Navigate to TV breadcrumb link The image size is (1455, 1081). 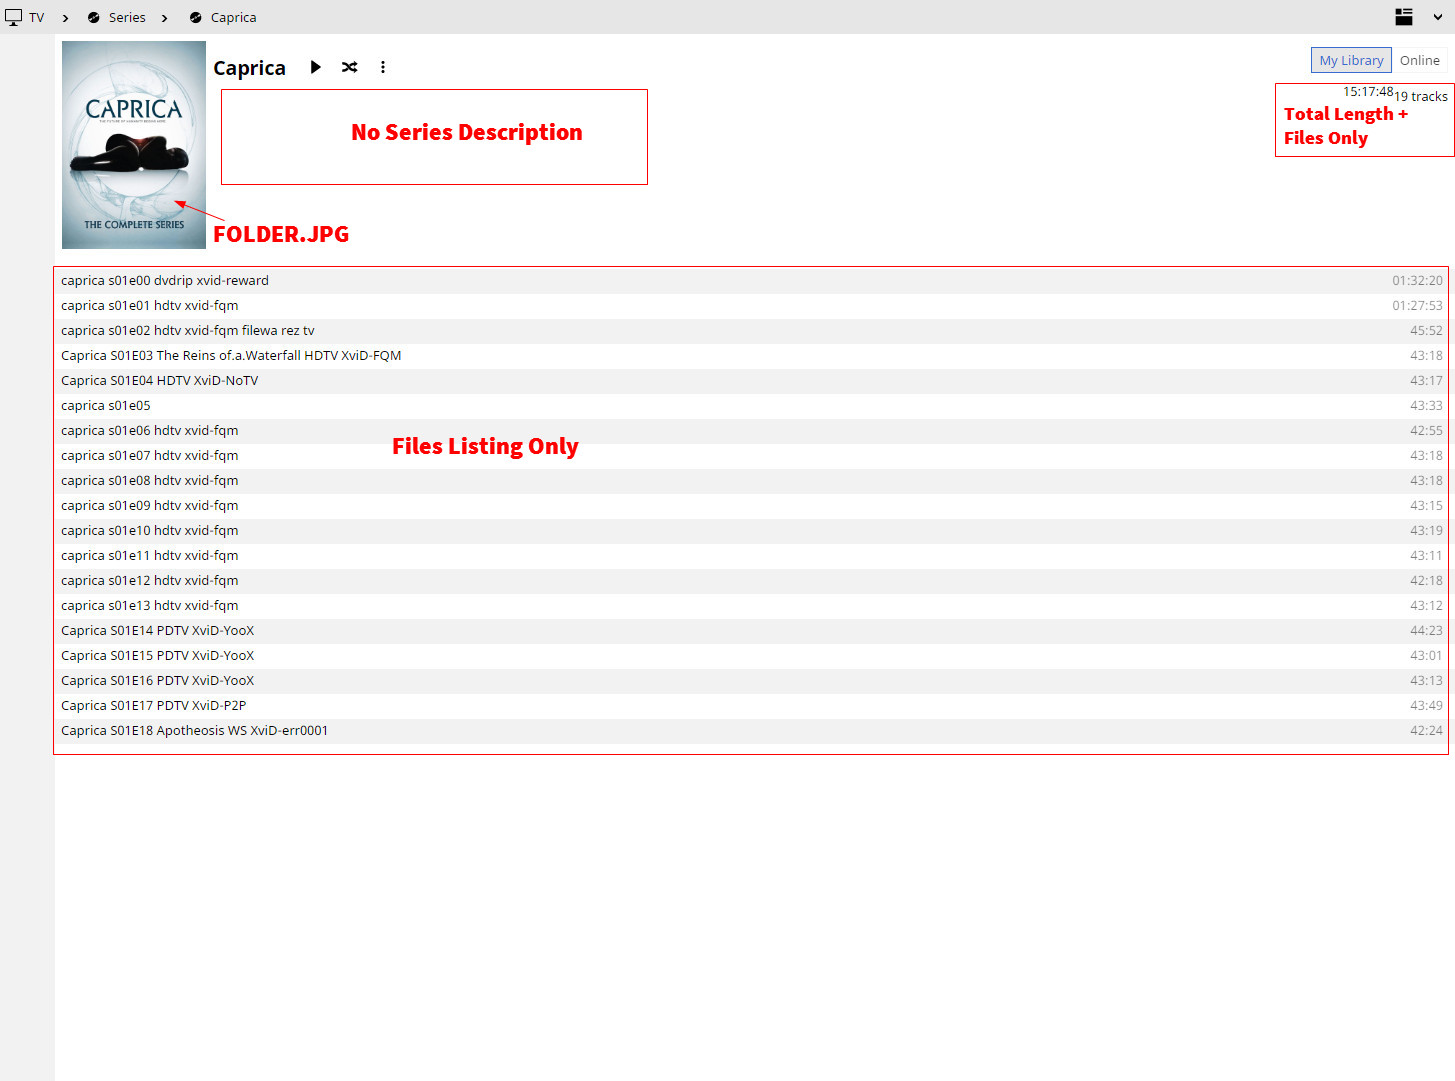(x=37, y=18)
